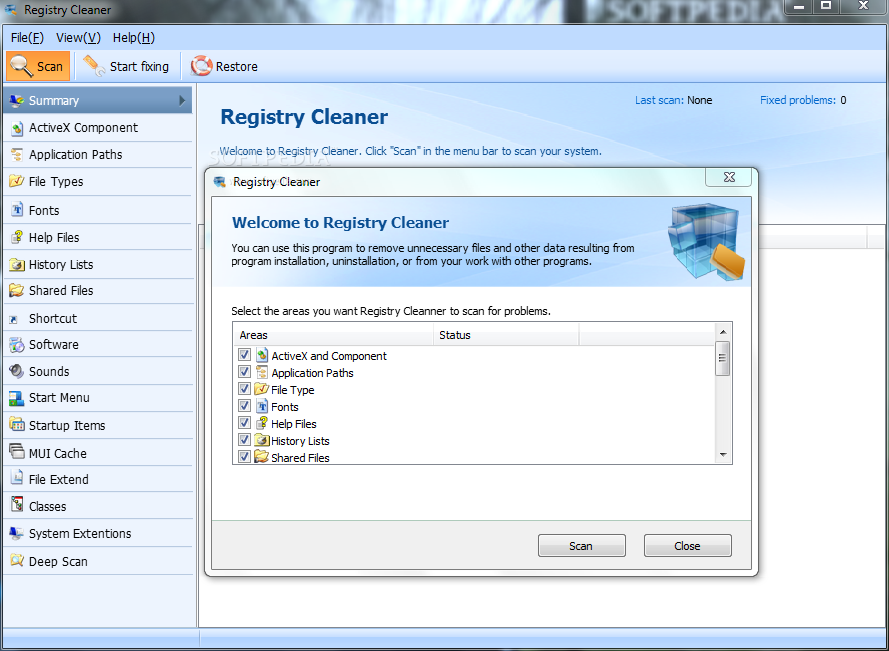Open the View(V) menu
The width and height of the screenshot is (889, 651).
tap(78, 38)
